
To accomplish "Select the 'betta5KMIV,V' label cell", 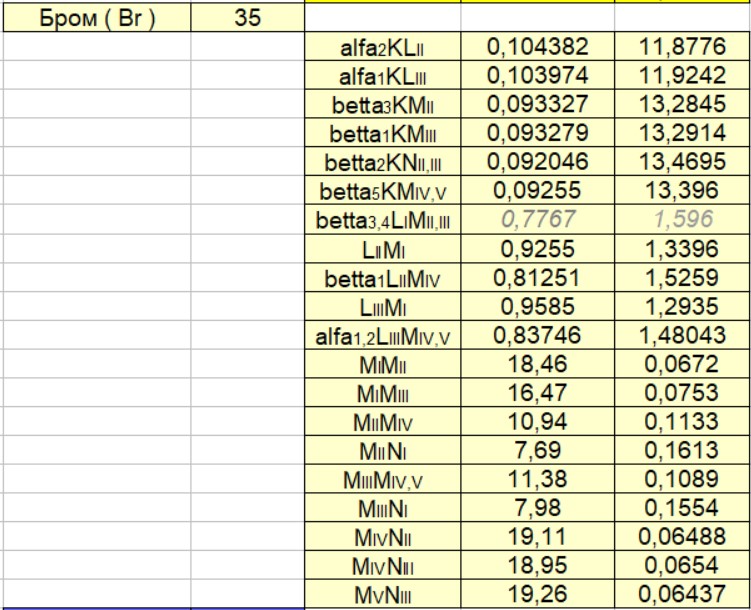I will click(x=383, y=191).
